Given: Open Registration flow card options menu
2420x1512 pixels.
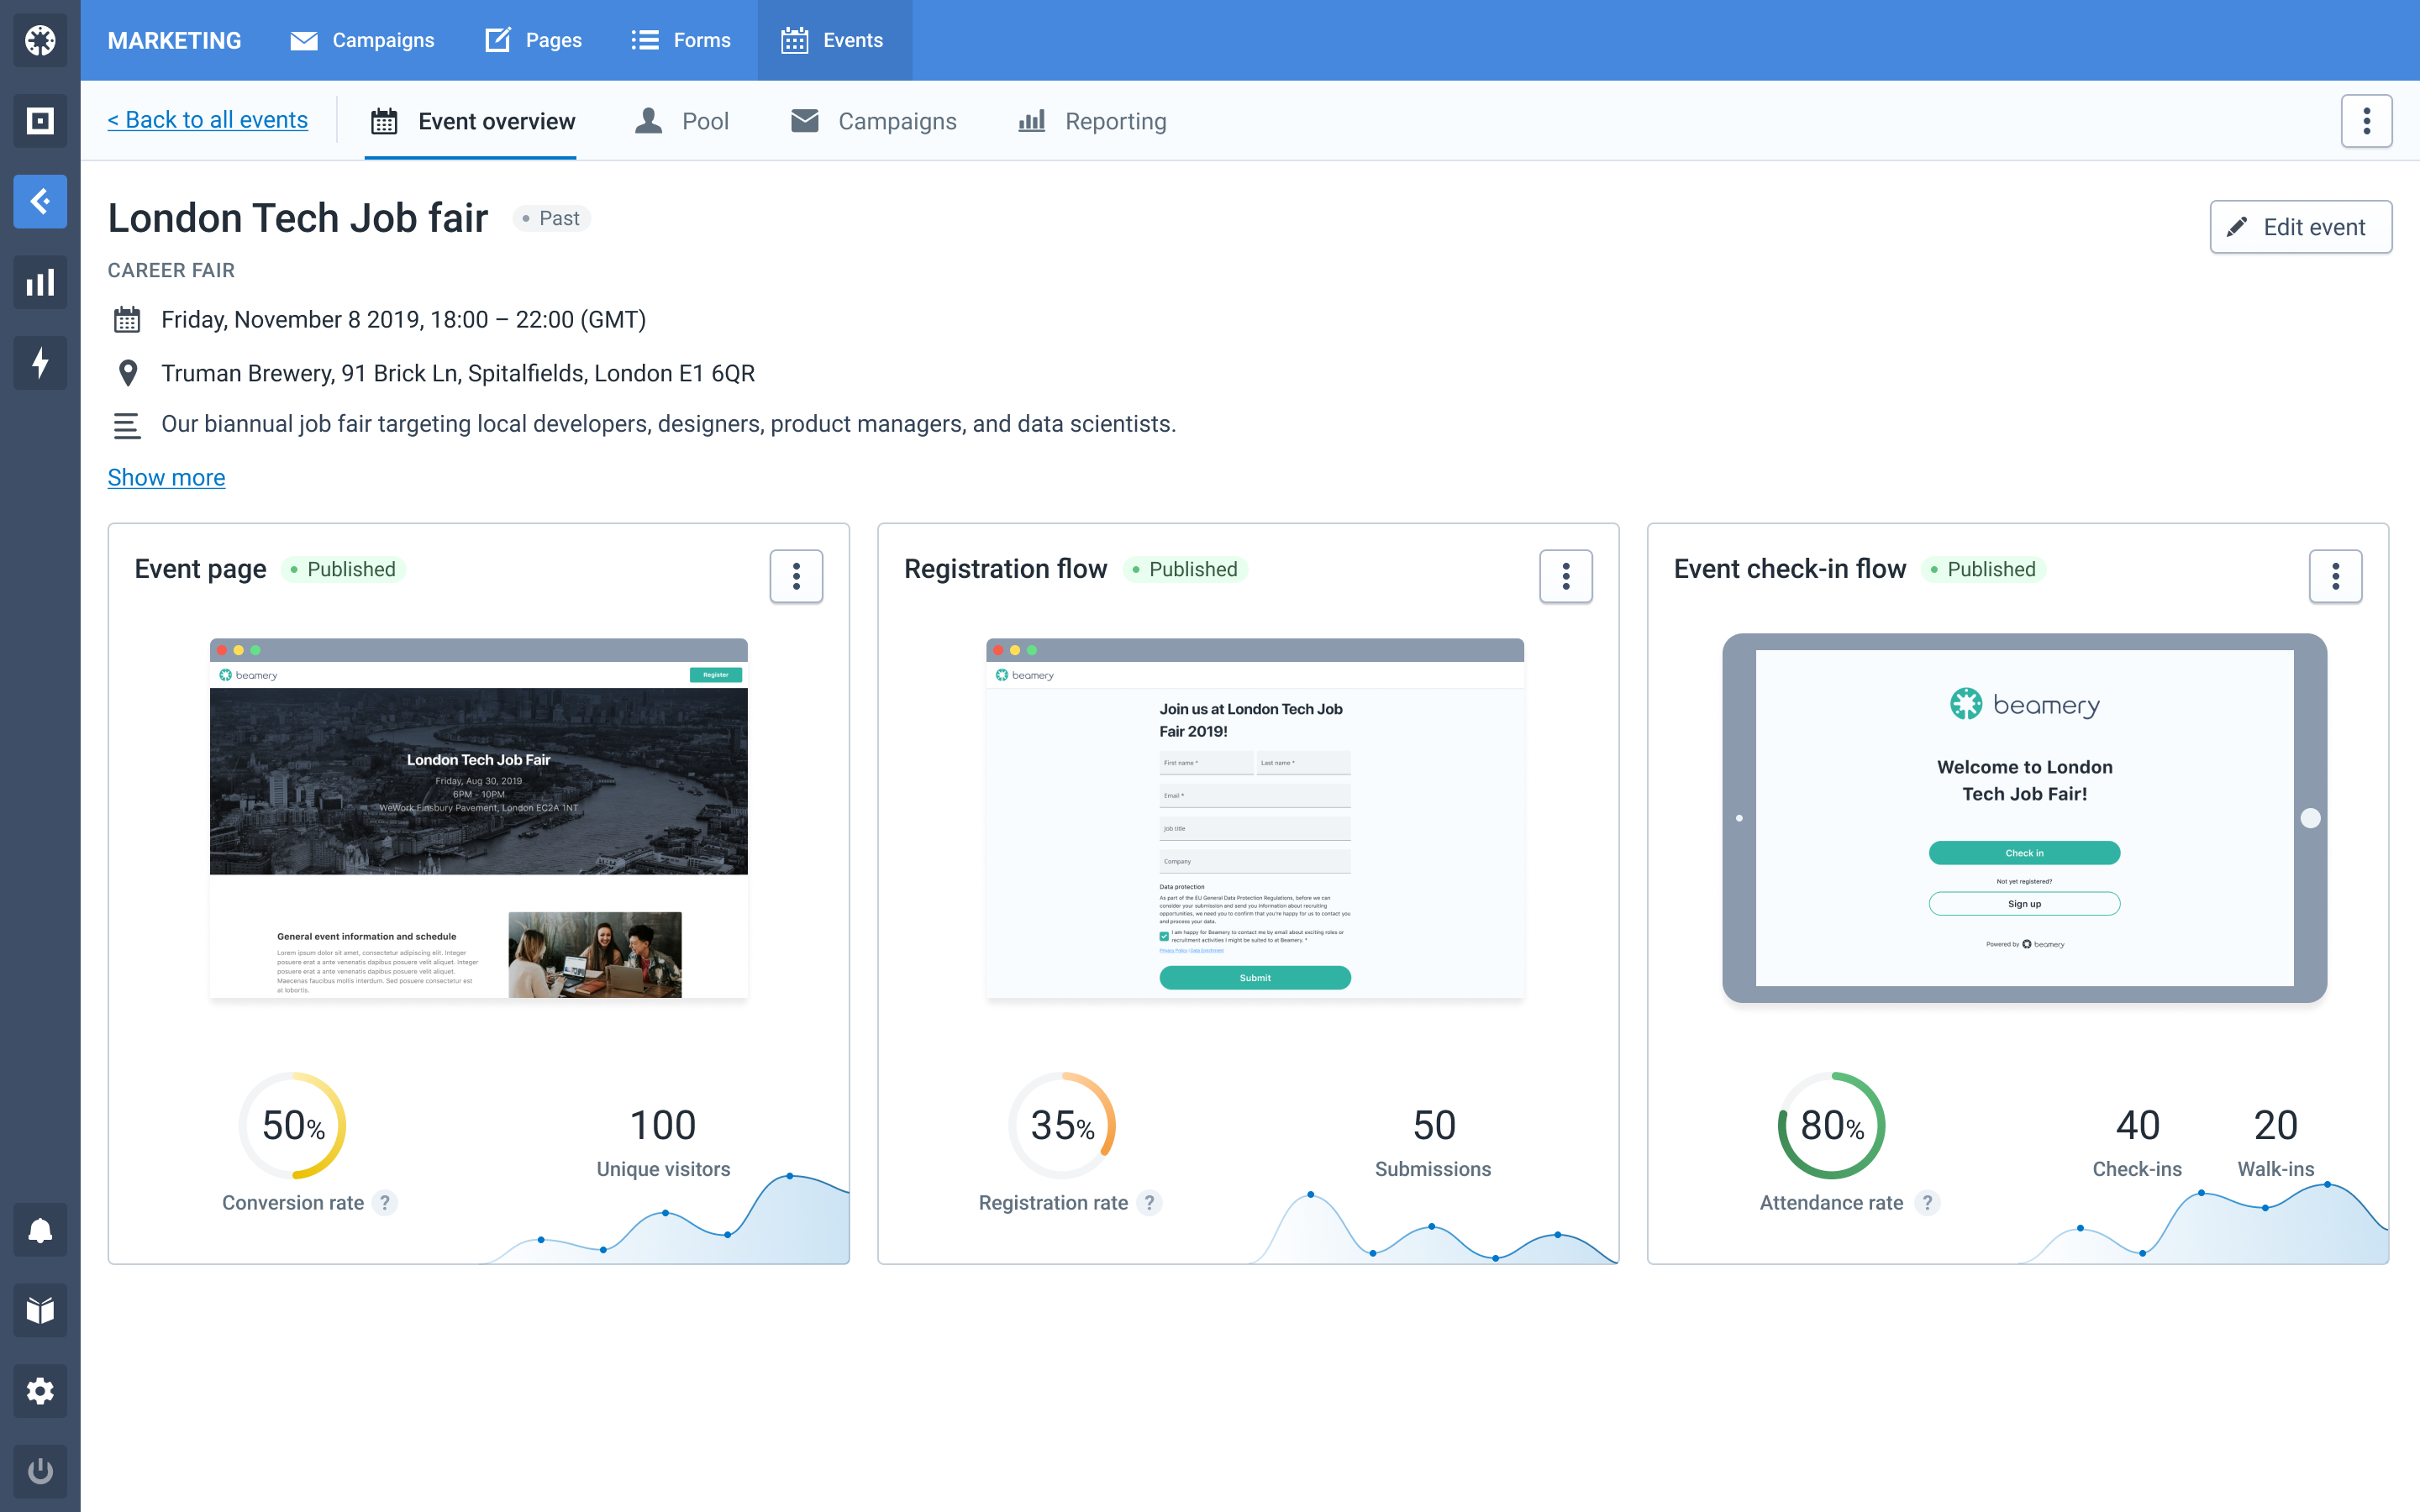Looking at the screenshot, I should coord(1565,576).
